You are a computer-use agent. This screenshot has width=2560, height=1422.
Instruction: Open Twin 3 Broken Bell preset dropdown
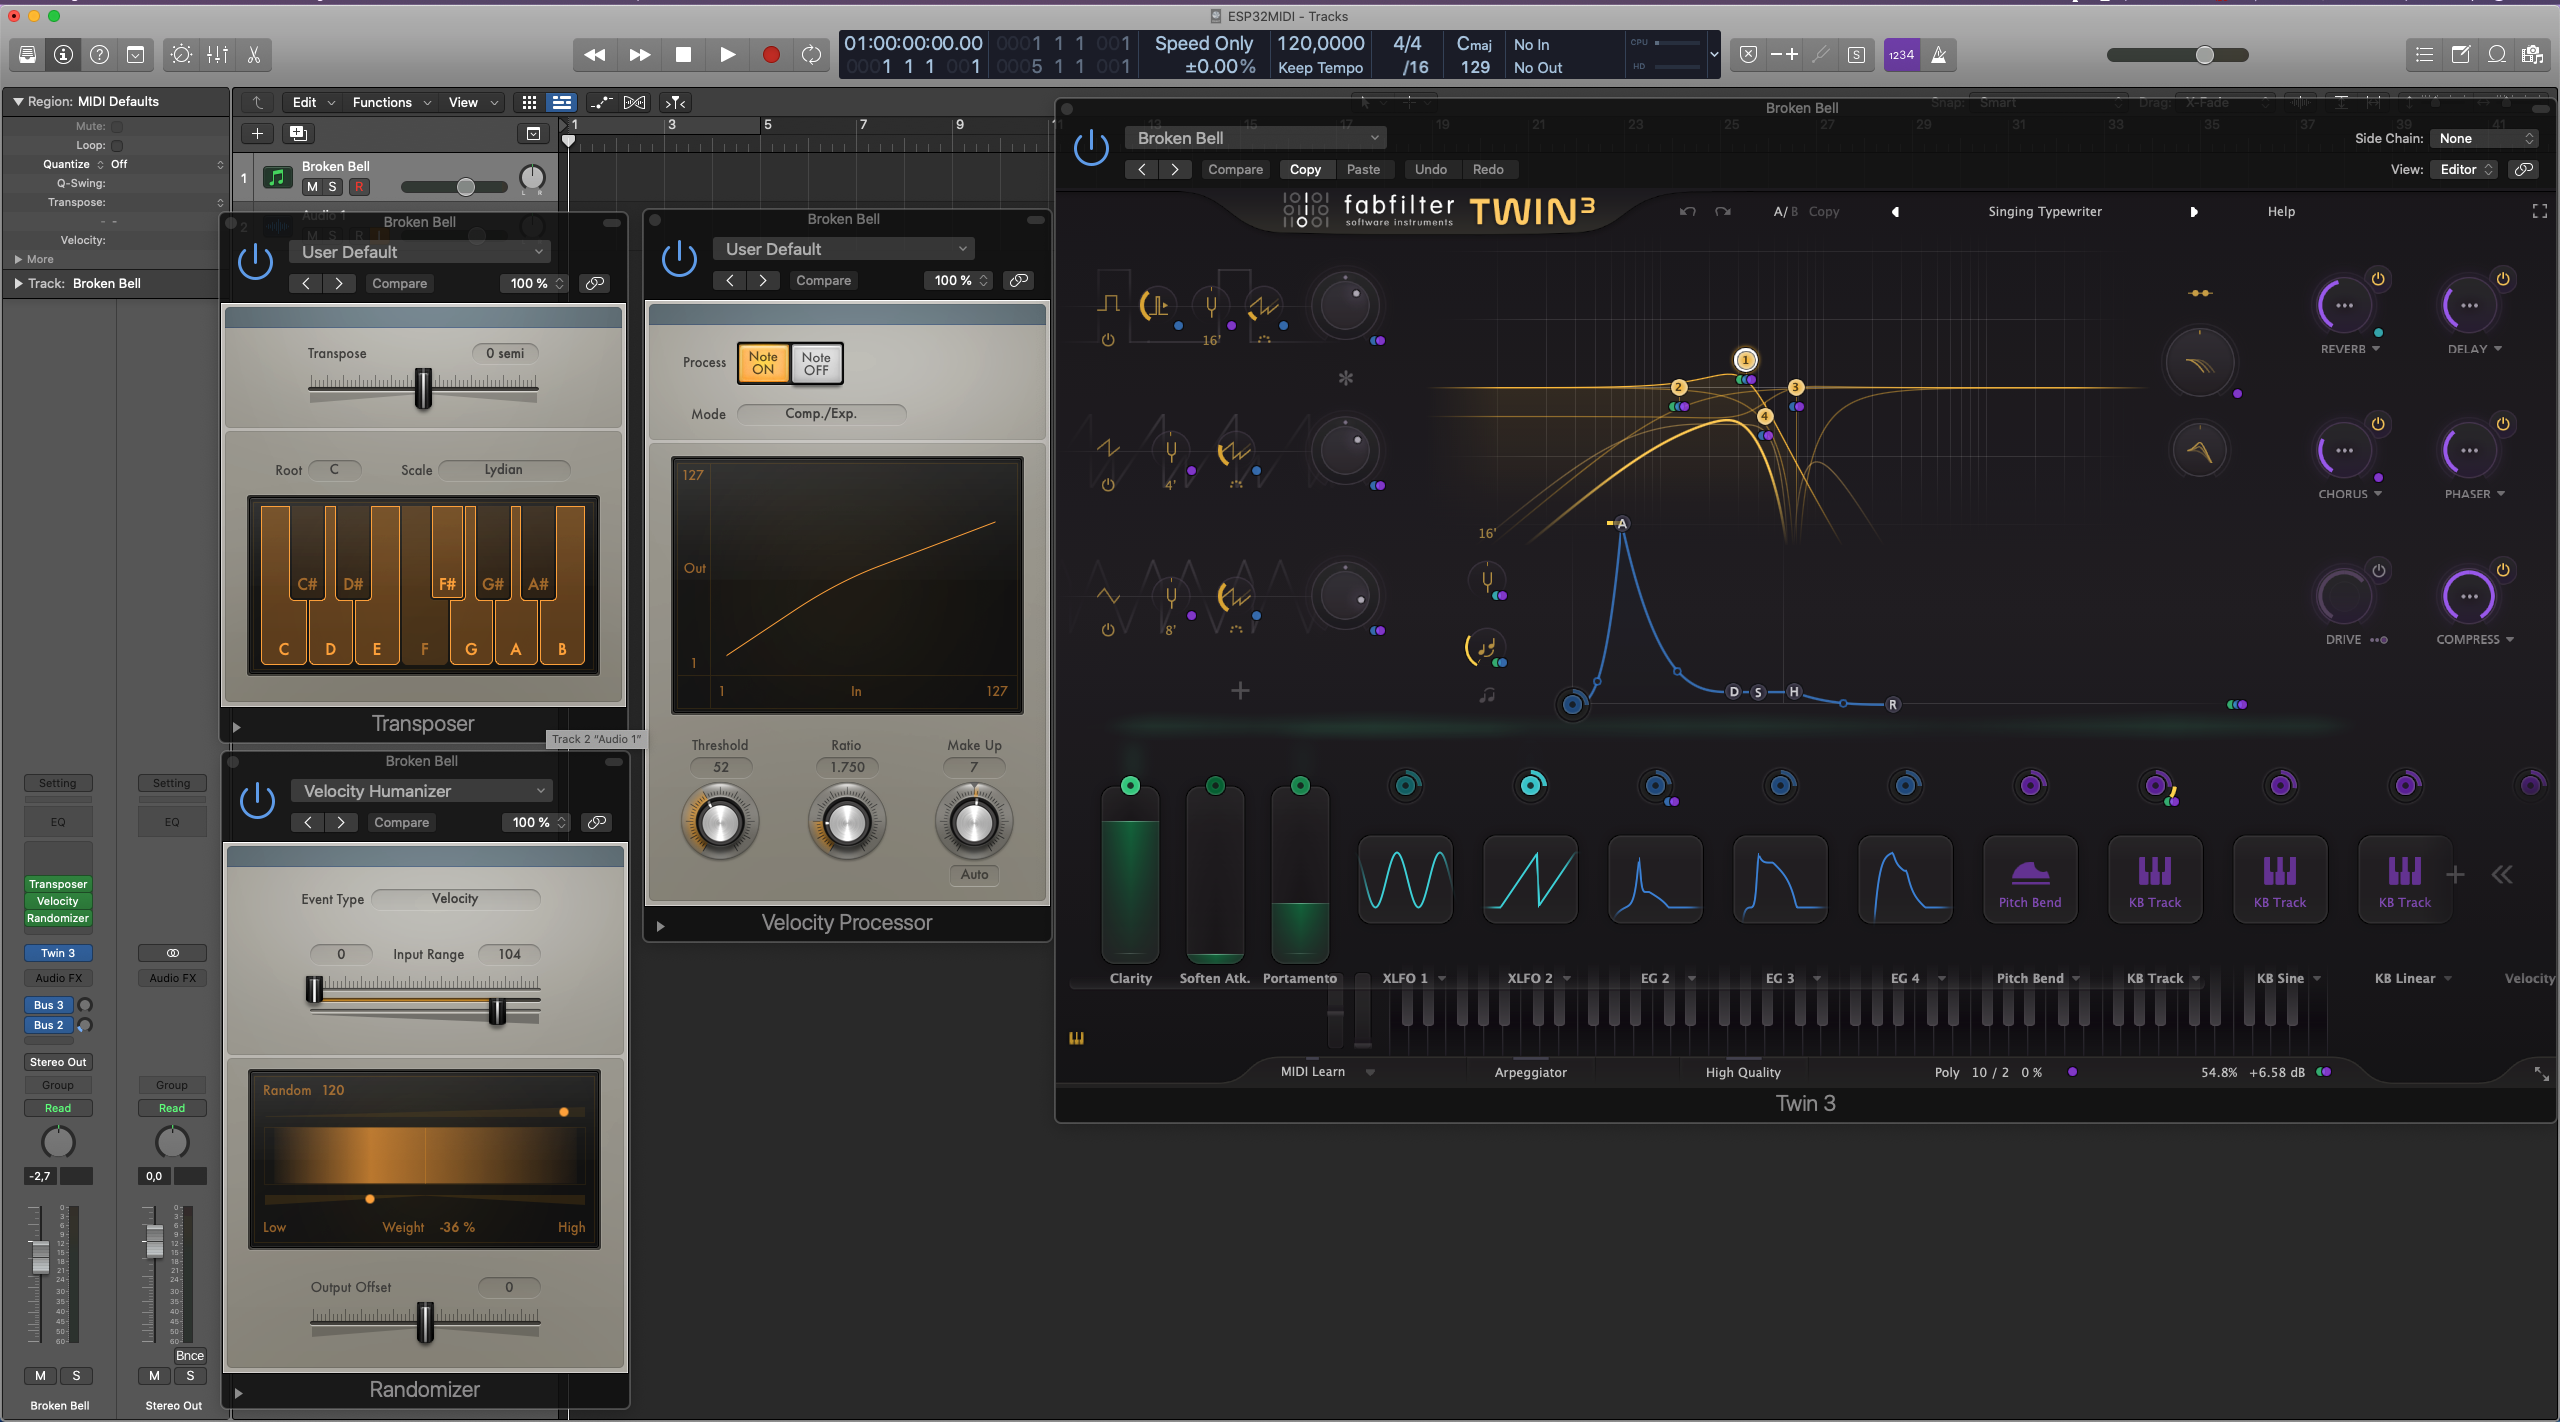[1255, 138]
